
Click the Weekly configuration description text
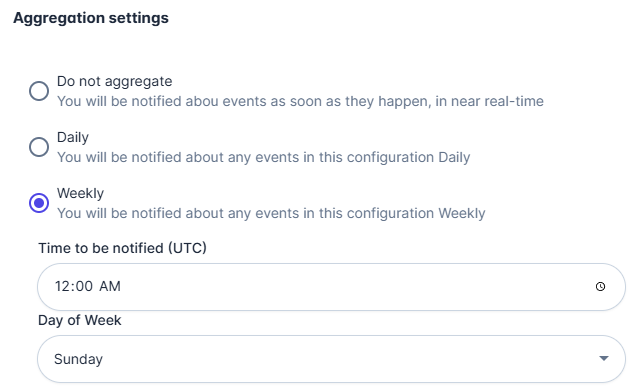[271, 213]
